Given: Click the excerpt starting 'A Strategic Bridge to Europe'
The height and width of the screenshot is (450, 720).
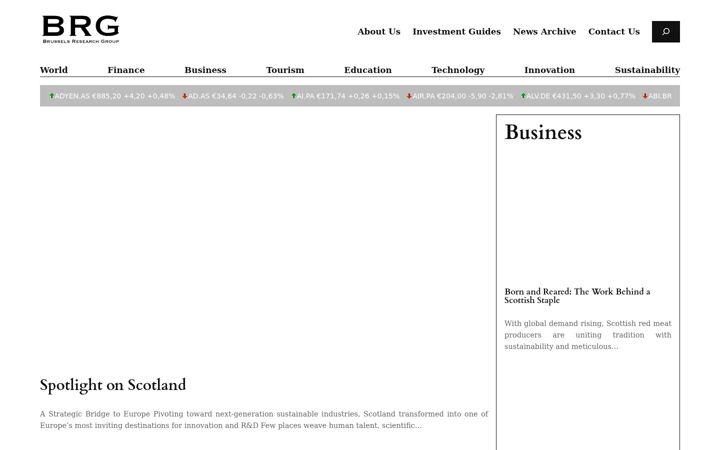Looking at the screenshot, I should 264,420.
